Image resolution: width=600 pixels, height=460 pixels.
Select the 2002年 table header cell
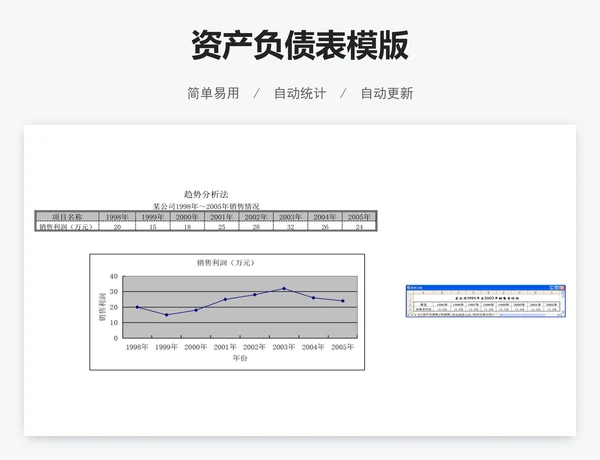[256, 217]
